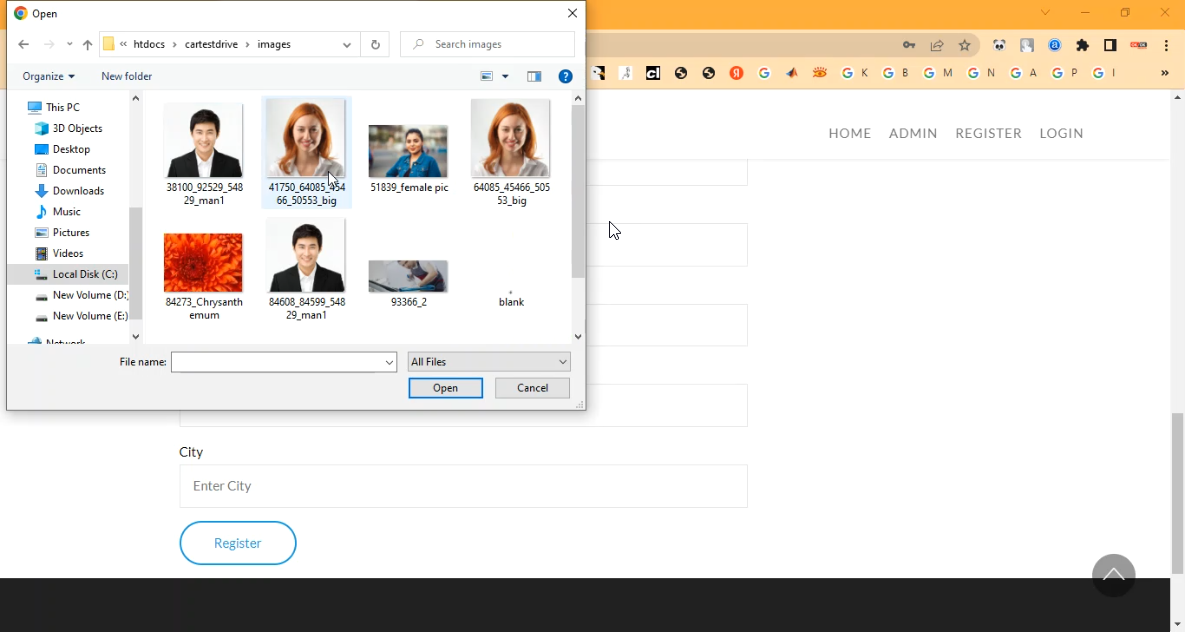
Task: Go to the REGISTER nav link
Action: click(988, 133)
